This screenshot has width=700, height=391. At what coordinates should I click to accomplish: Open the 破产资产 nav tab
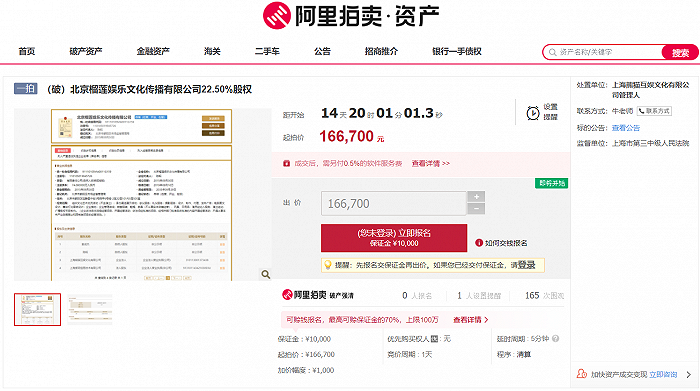86,51
